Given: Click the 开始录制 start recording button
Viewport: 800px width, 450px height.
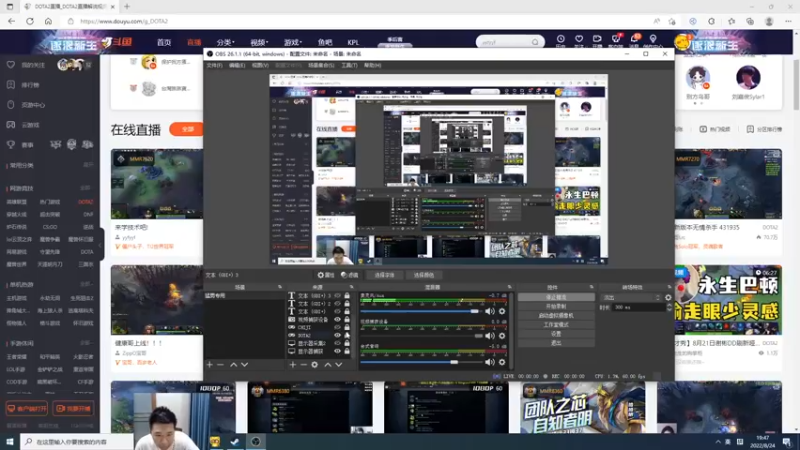Looking at the screenshot, I should pyautogui.click(x=556, y=306).
